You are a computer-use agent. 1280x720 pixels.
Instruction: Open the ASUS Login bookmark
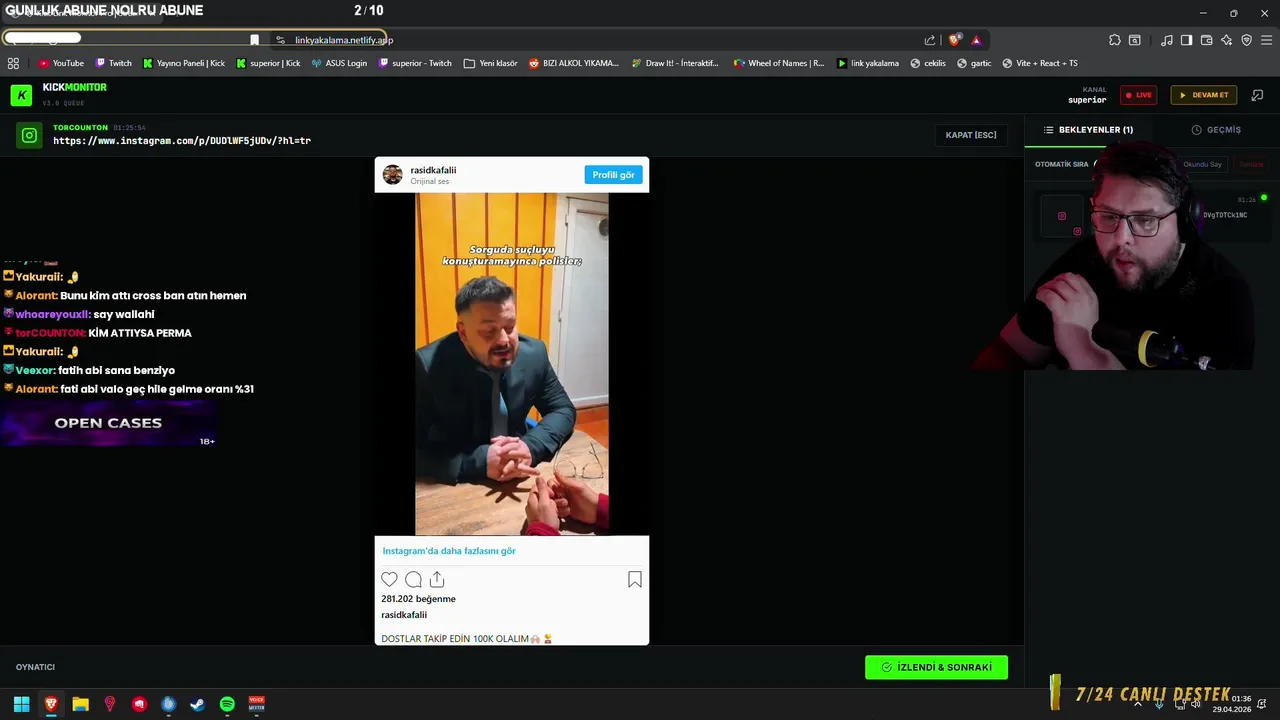point(339,63)
